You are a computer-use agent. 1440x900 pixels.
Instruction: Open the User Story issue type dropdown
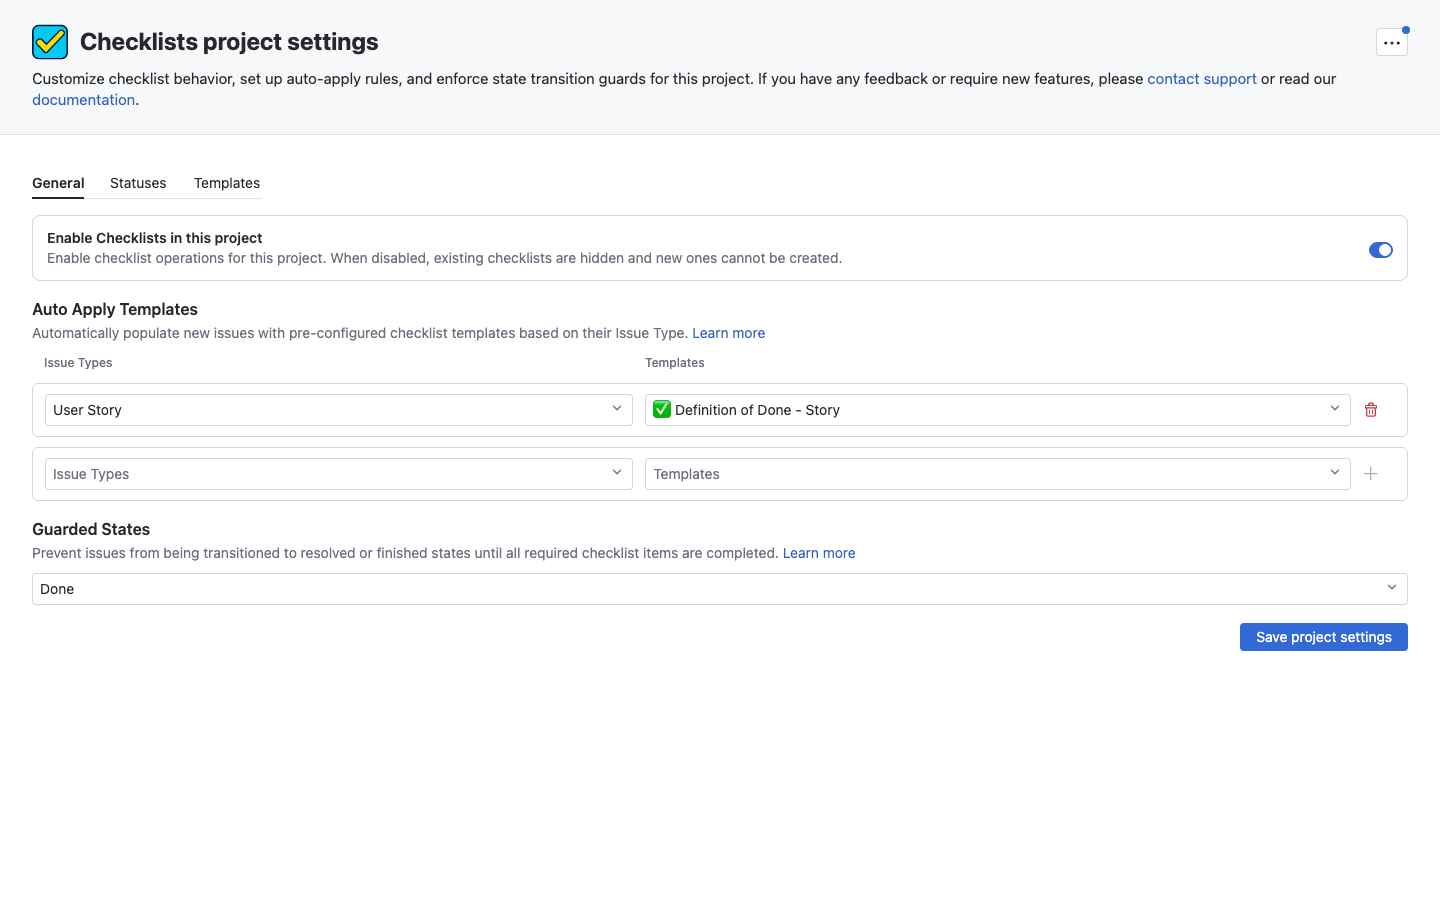tap(339, 410)
